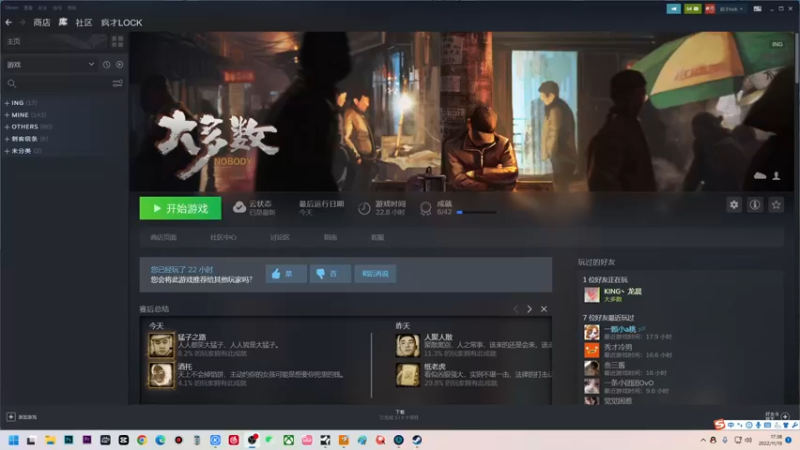Image resolution: width=800 pixels, height=450 pixels.
Task: Open File Explorer from the taskbar
Action: point(50,440)
